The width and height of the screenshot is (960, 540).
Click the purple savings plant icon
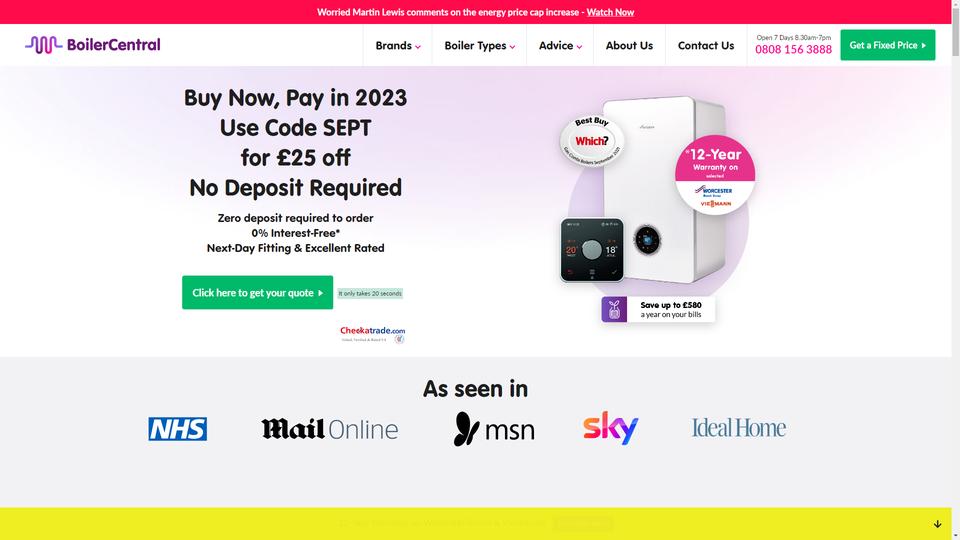(x=614, y=309)
